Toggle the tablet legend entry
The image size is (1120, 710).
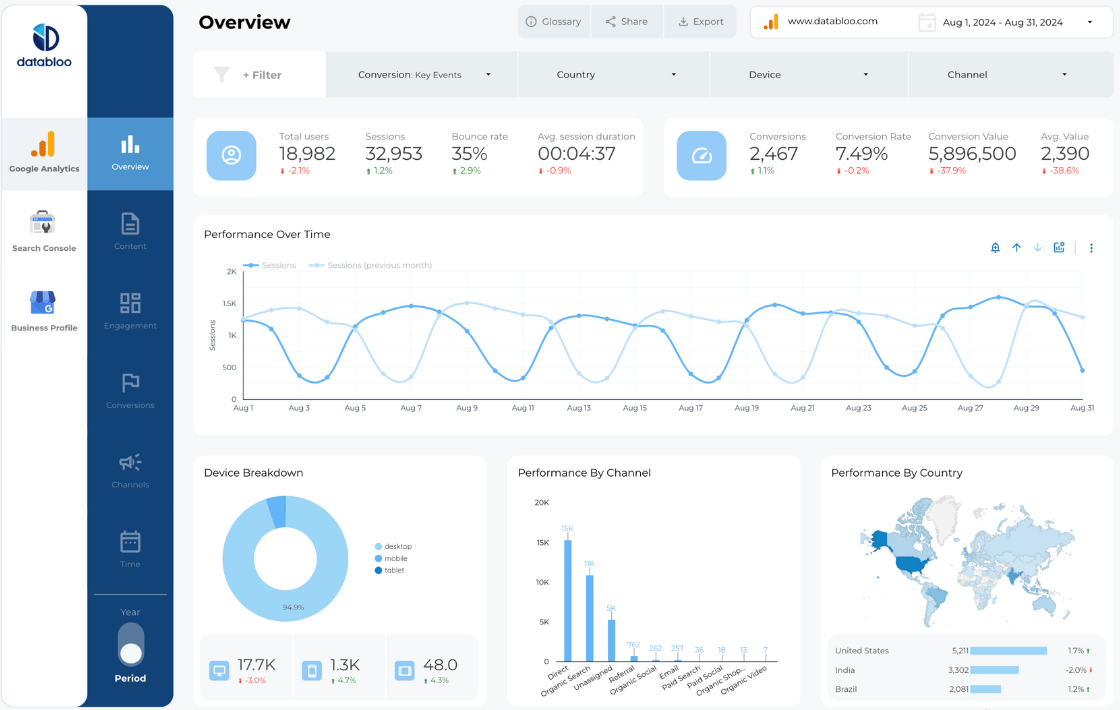tap(390, 570)
